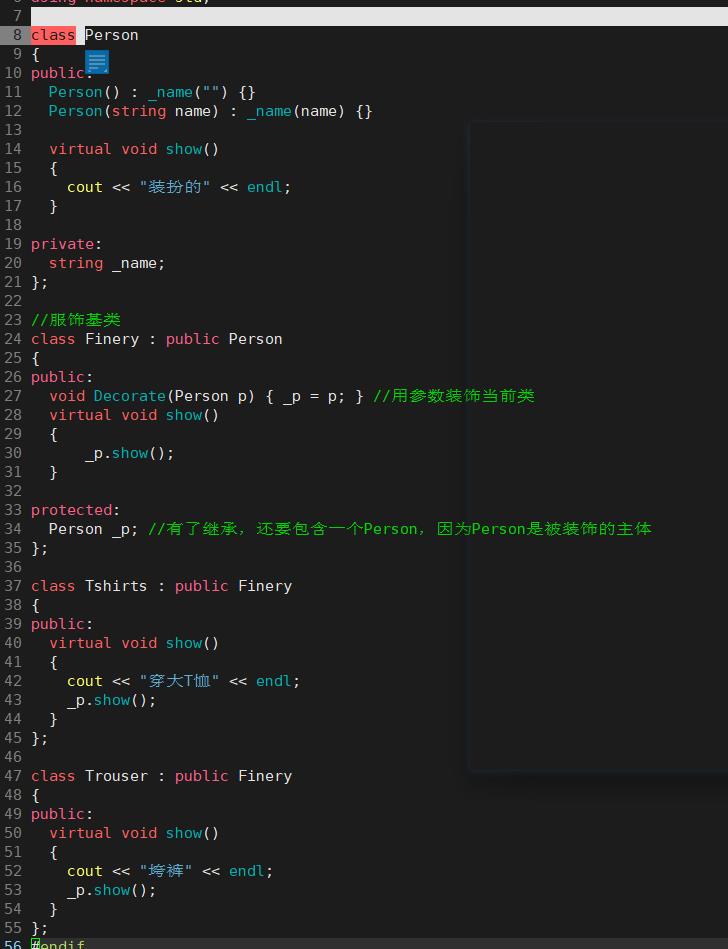This screenshot has height=949, width=728.
Task: Click 'private:' label on line 19
Action: 67,244
